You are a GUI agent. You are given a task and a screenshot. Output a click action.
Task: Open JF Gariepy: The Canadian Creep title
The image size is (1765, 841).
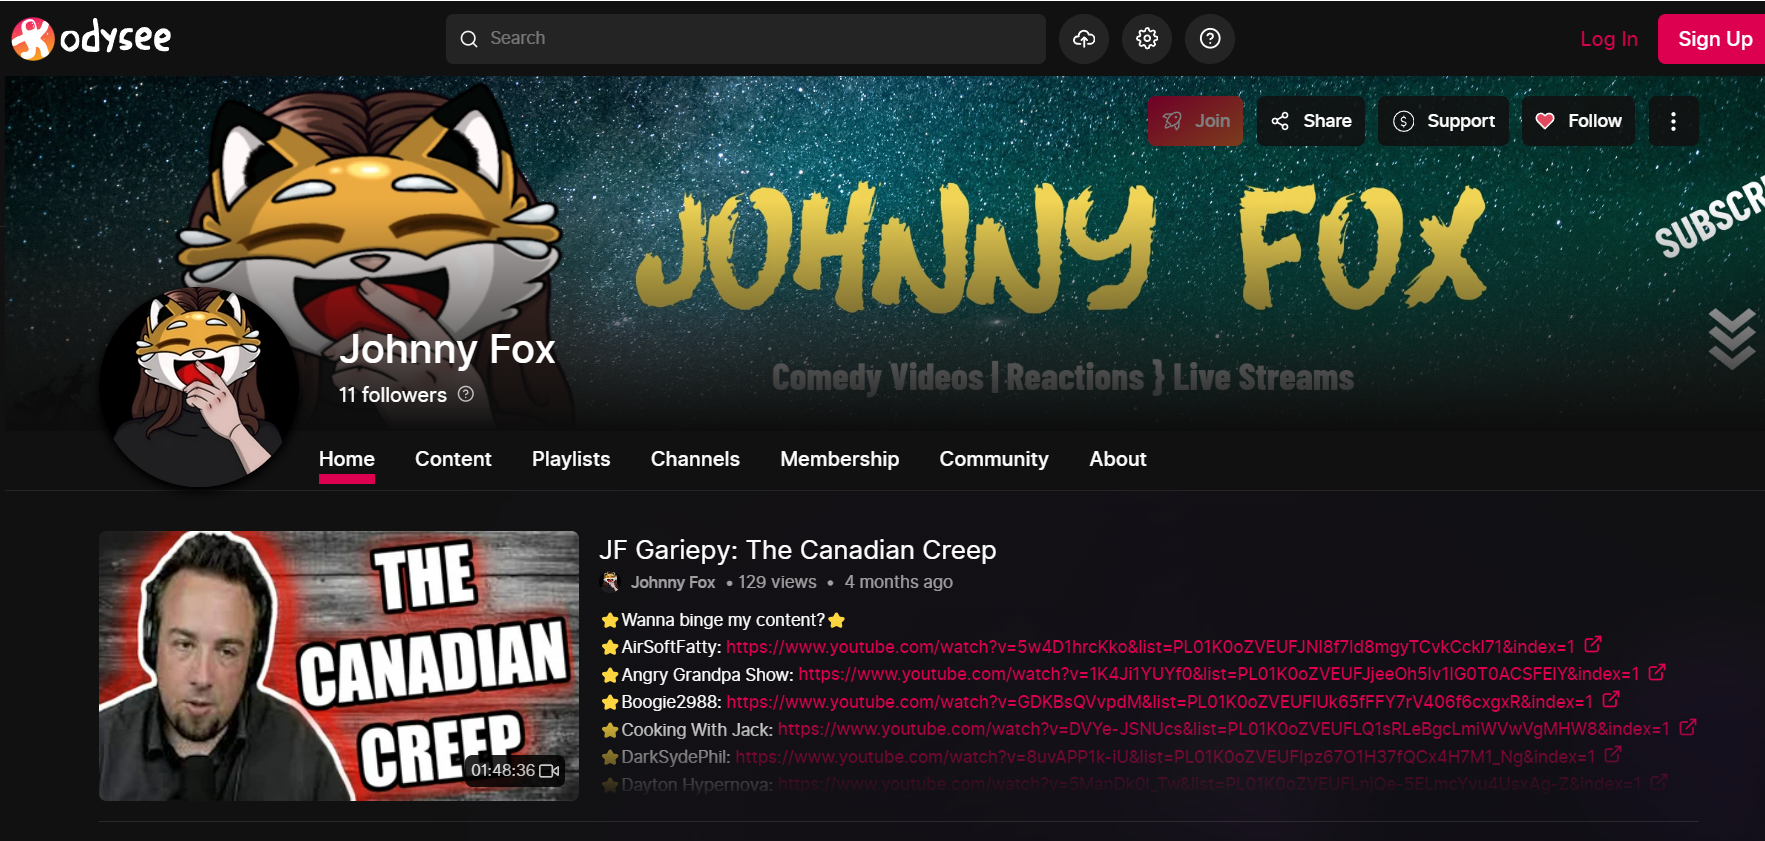click(797, 550)
